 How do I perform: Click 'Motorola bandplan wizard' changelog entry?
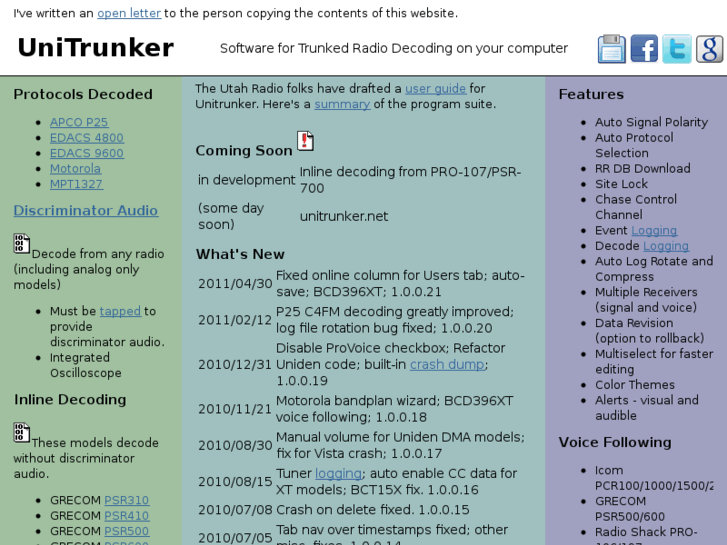395,409
